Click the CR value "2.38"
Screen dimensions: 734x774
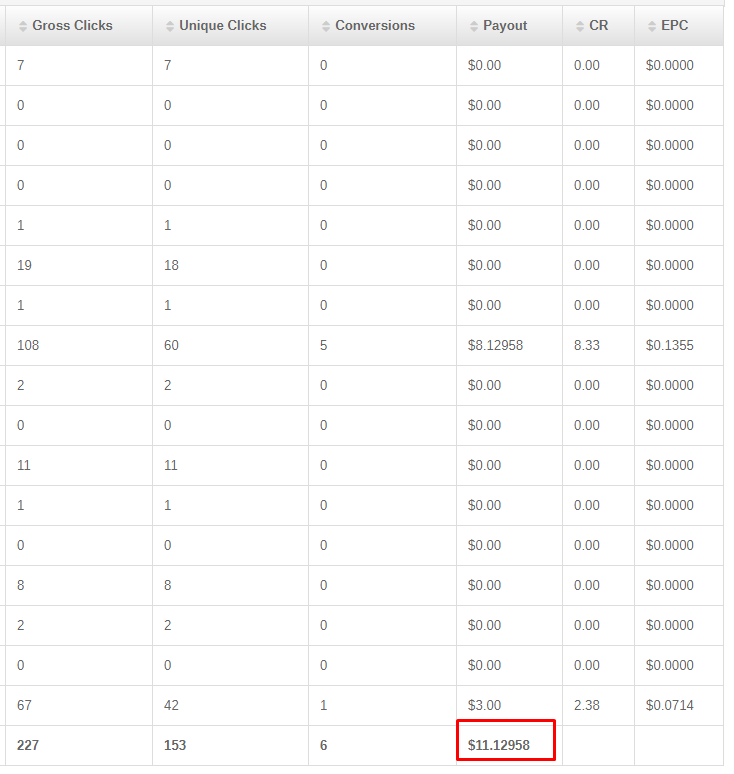coord(586,705)
